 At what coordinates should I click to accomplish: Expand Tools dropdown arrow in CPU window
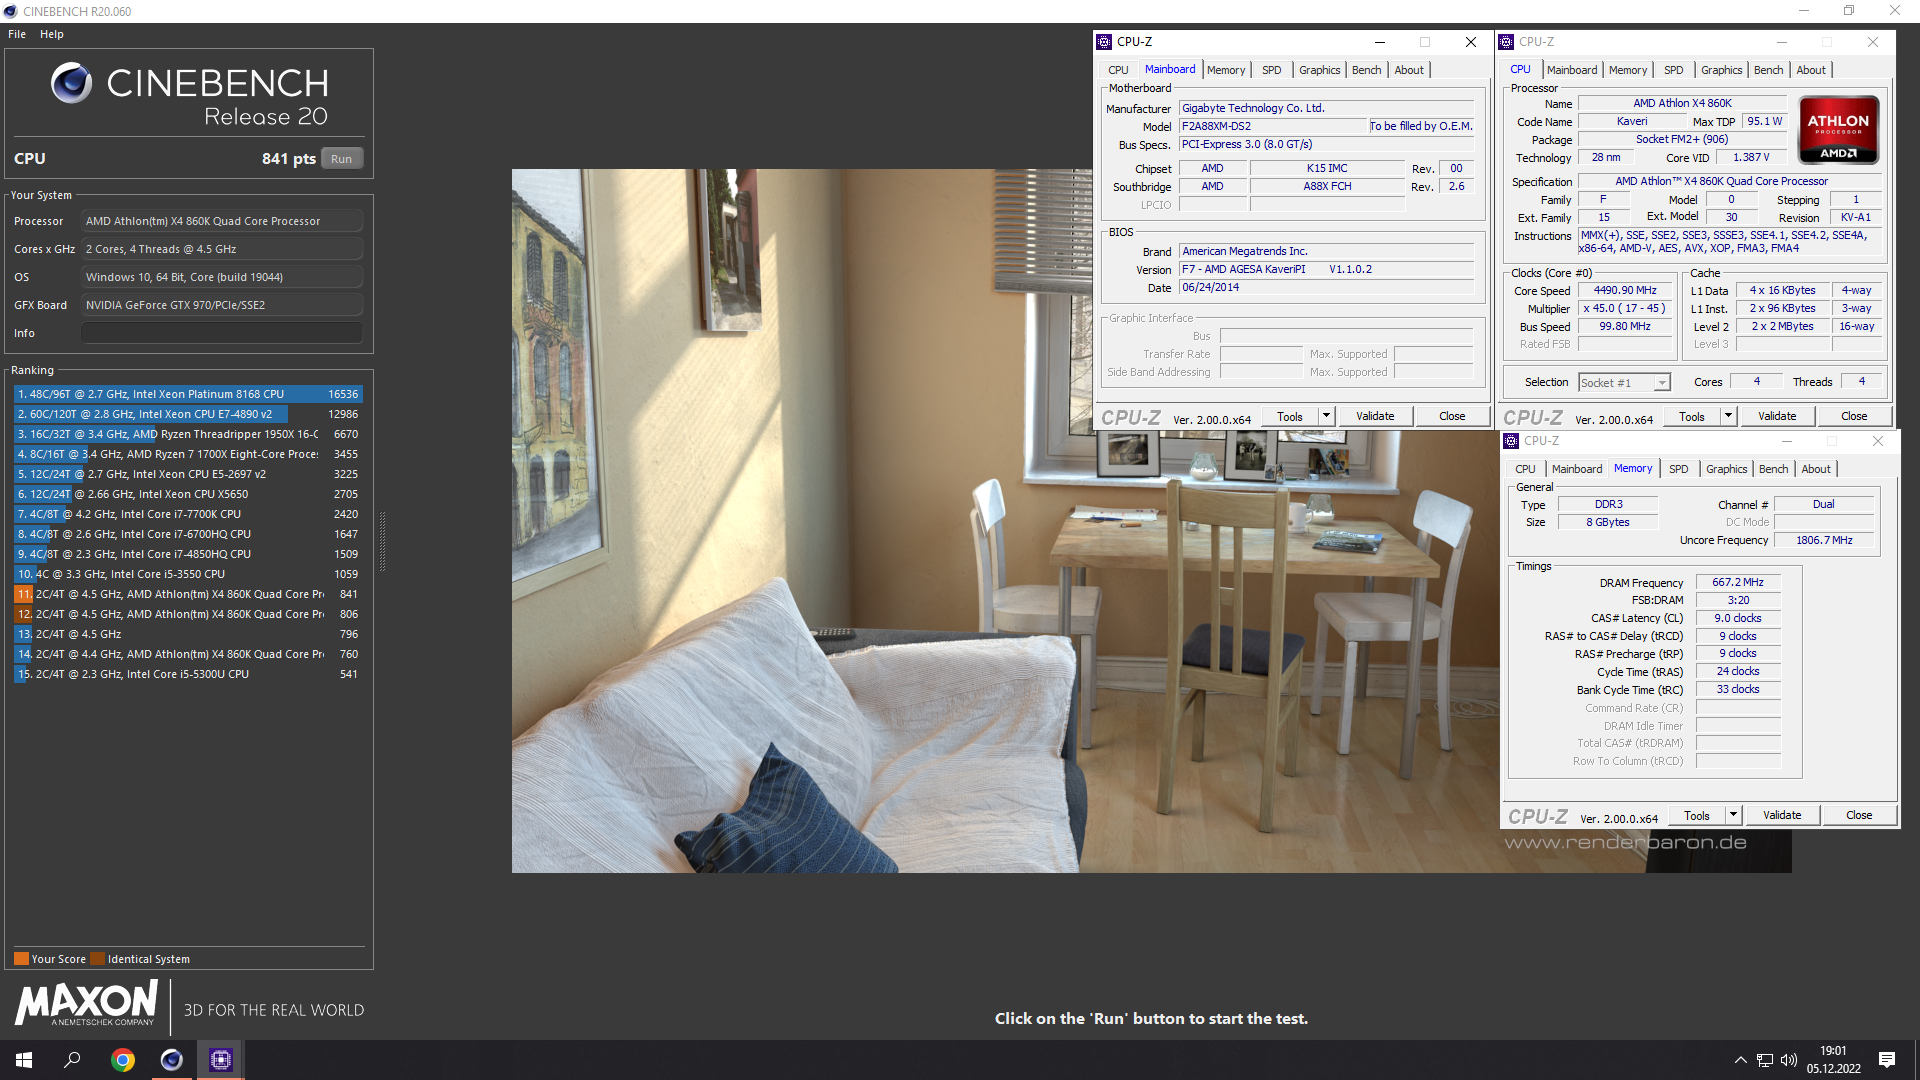coord(1728,417)
